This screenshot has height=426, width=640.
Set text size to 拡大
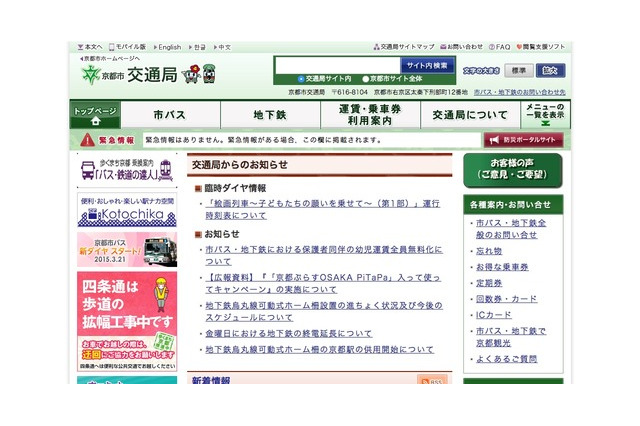[x=550, y=71]
